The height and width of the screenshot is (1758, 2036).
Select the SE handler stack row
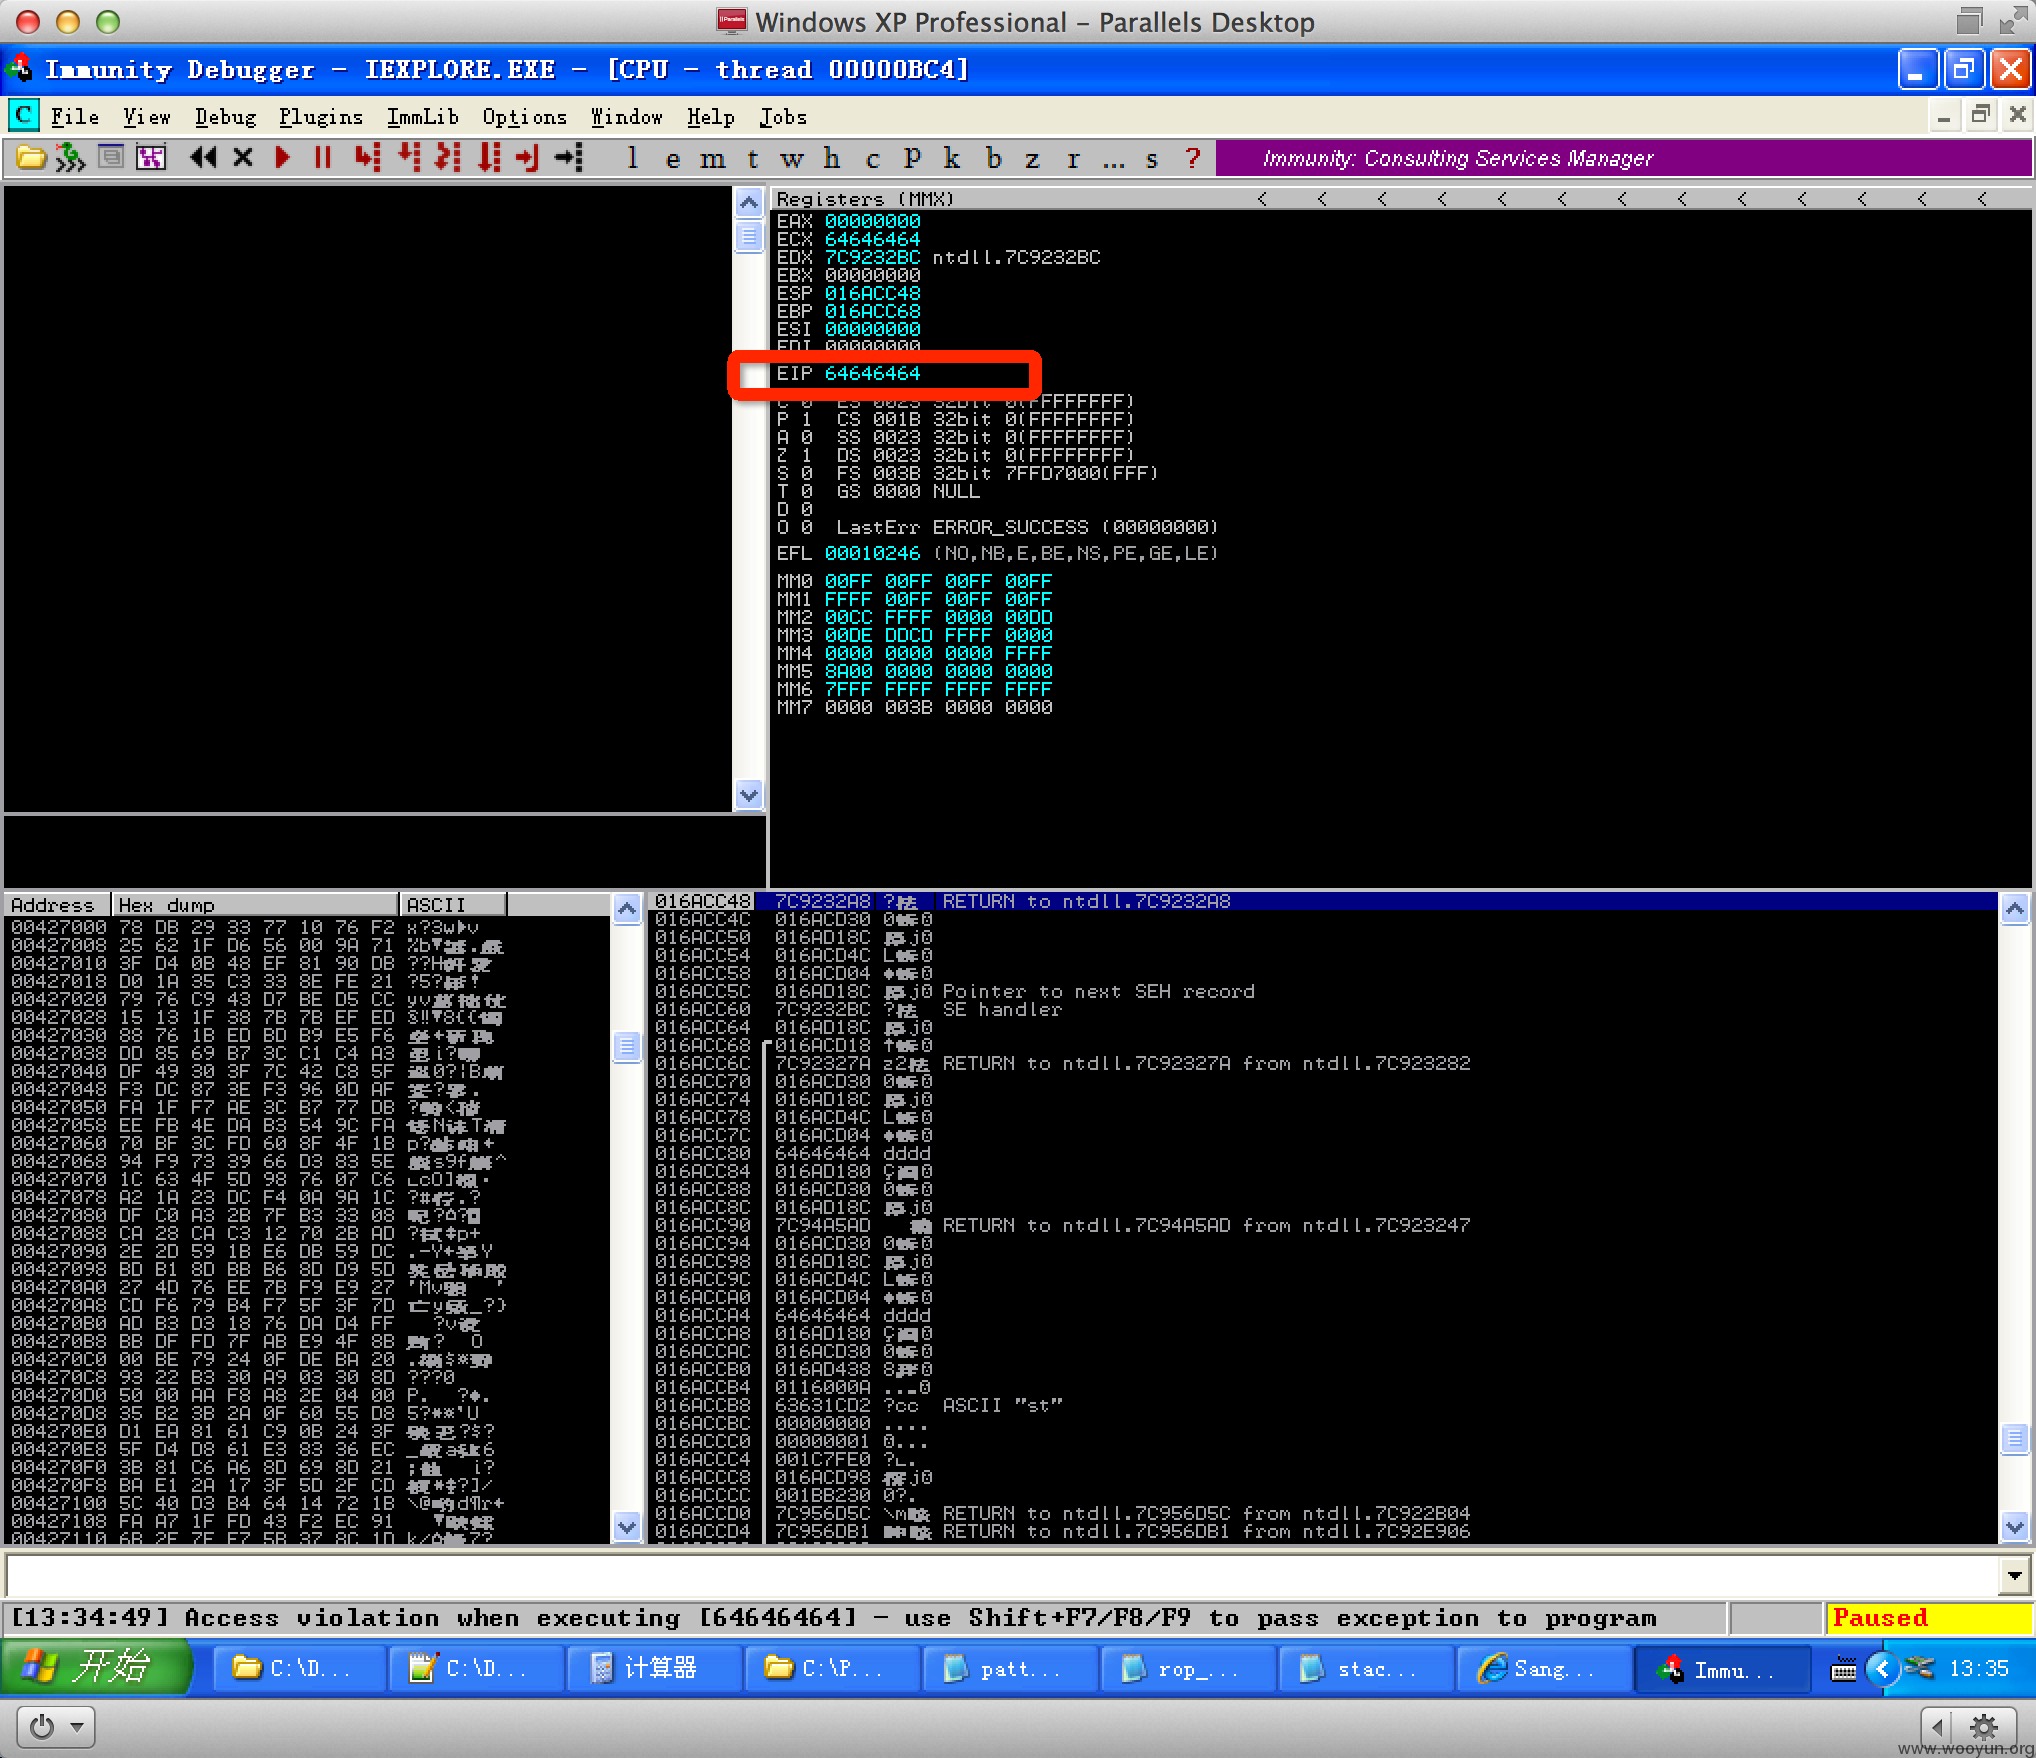(x=1323, y=1009)
